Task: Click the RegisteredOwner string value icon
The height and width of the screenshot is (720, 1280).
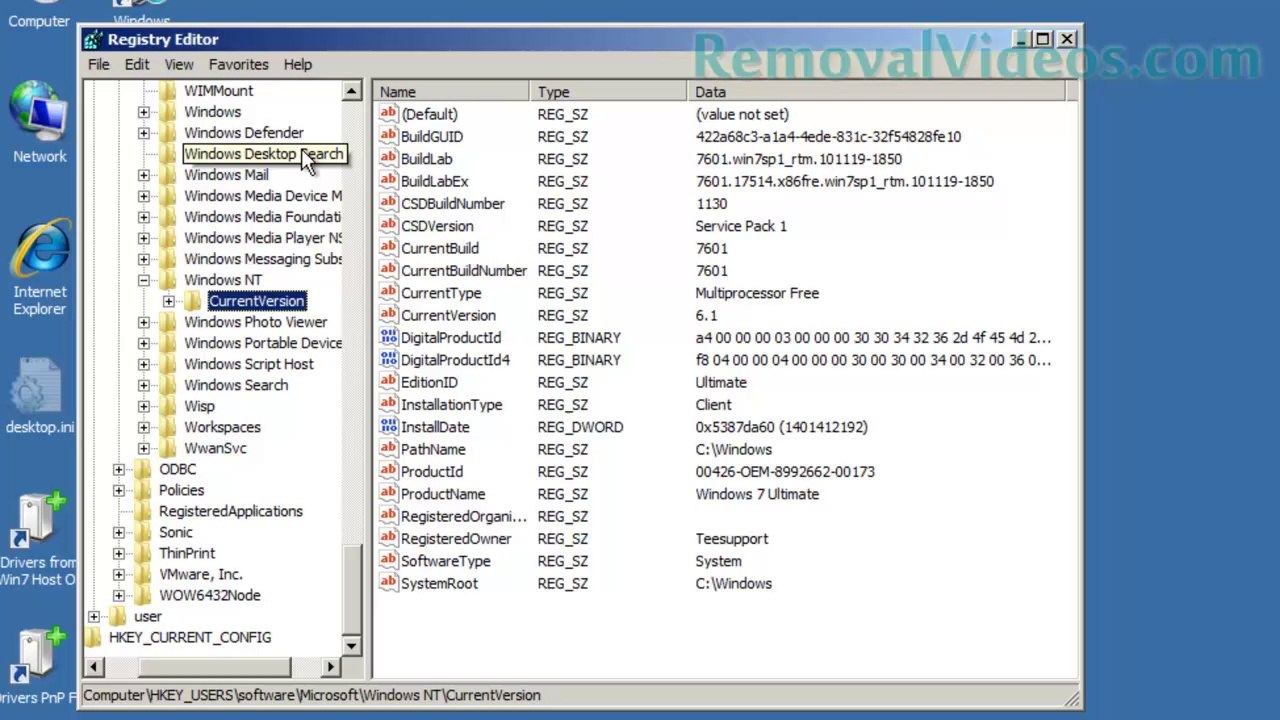Action: coord(388,538)
